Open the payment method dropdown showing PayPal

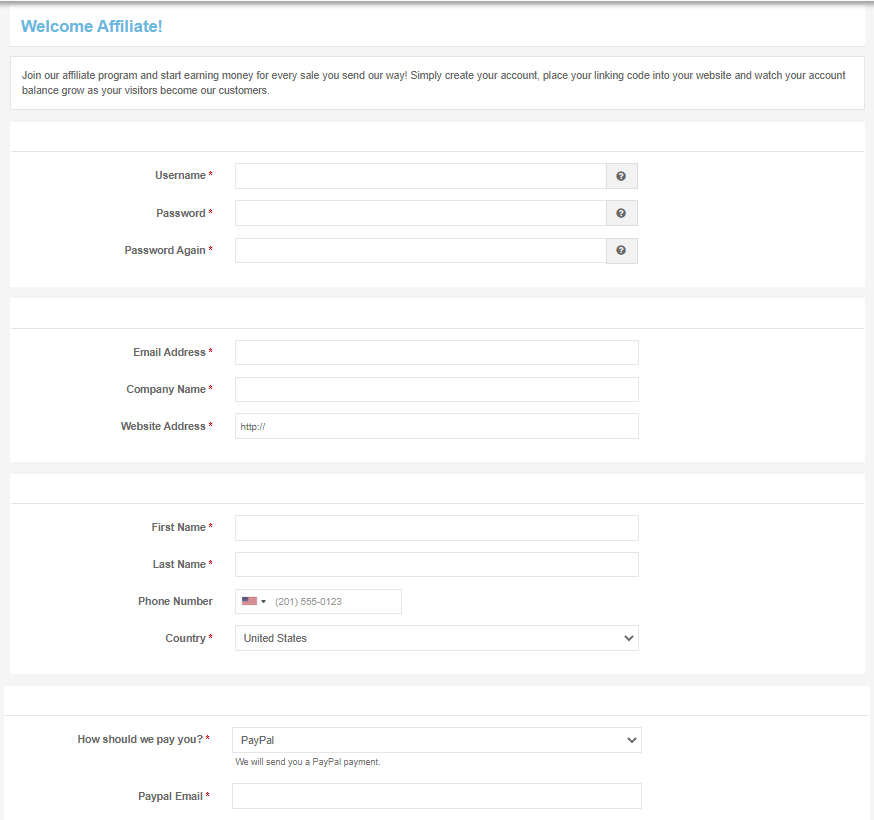coord(436,740)
